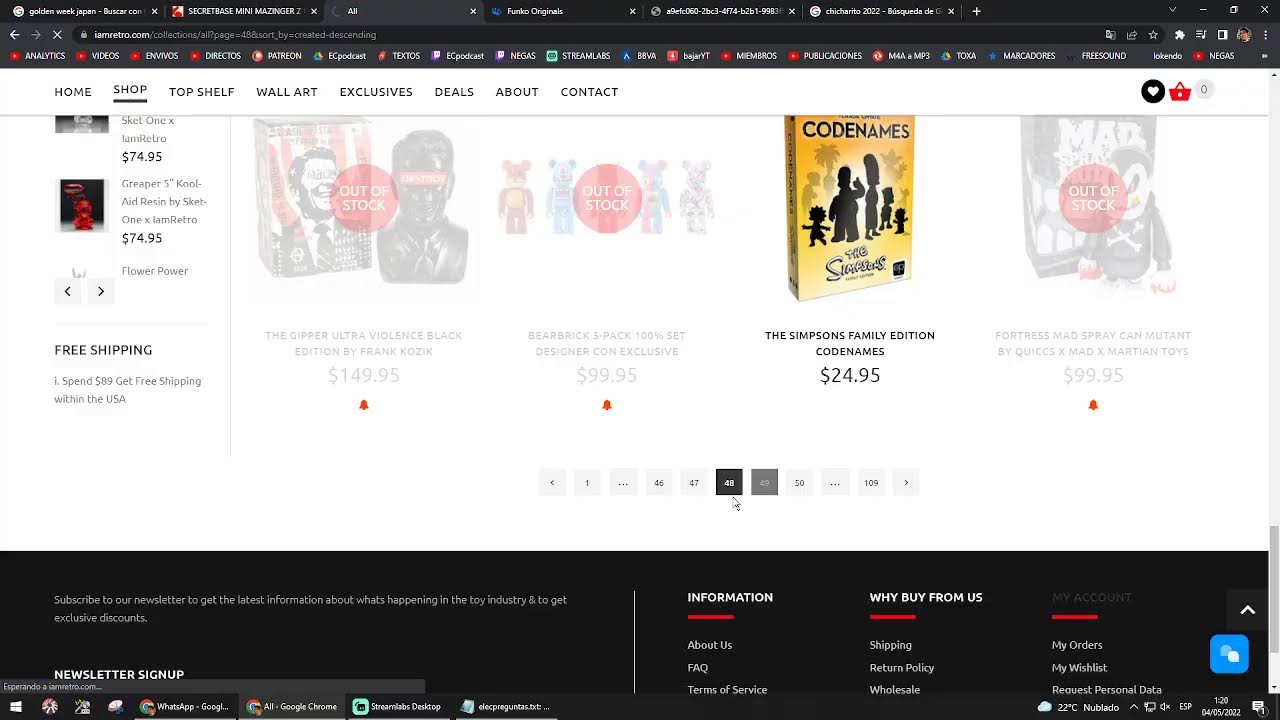Open the TOP SHELF menu item
Screen dimensions: 1280x720
pos(202,91)
